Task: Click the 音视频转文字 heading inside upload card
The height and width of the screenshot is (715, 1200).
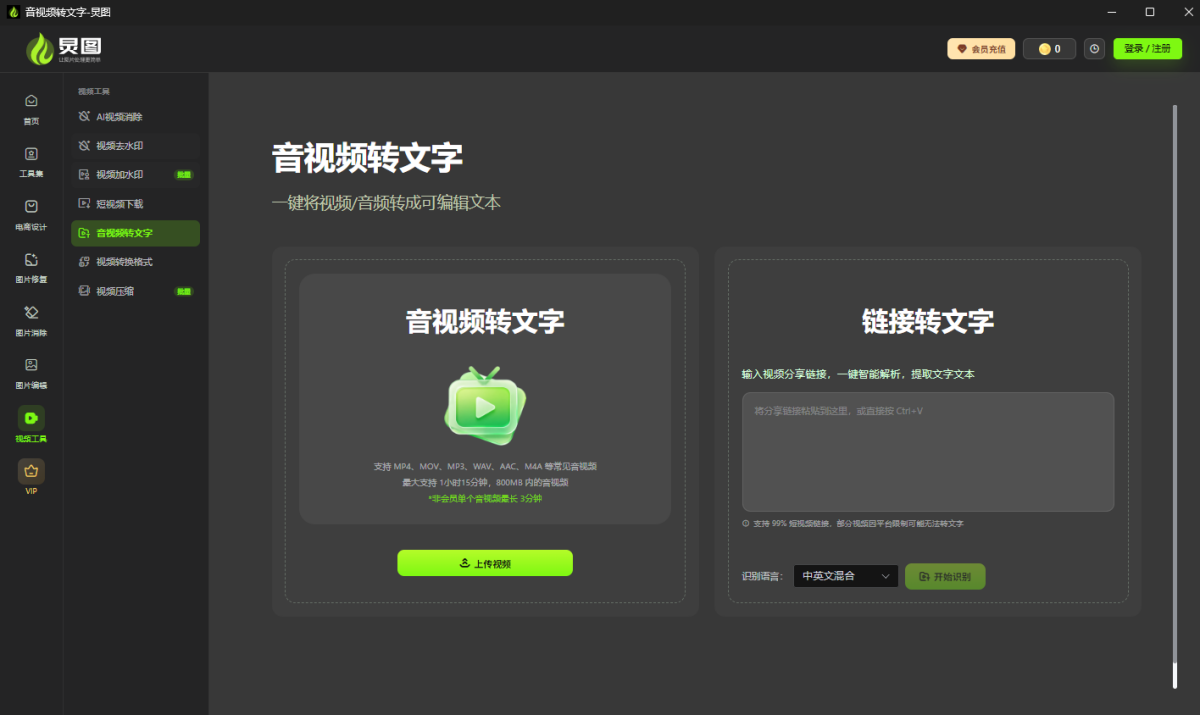Action: pyautogui.click(x=485, y=321)
